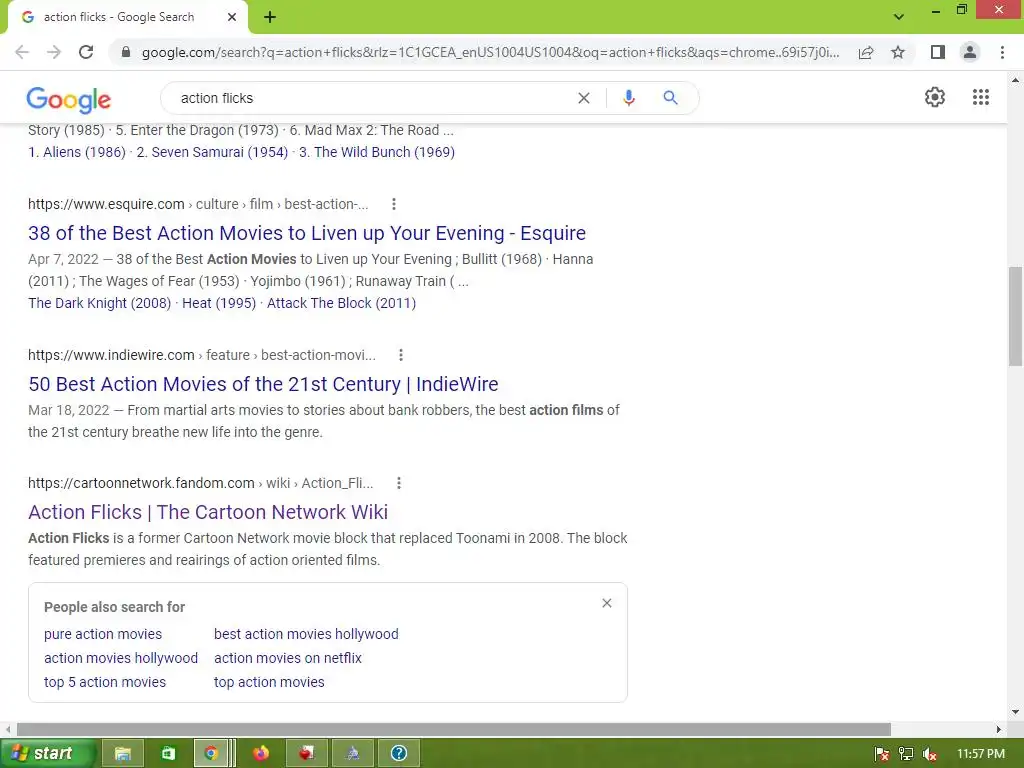Search for 'top action movies' suggestion

(x=269, y=682)
